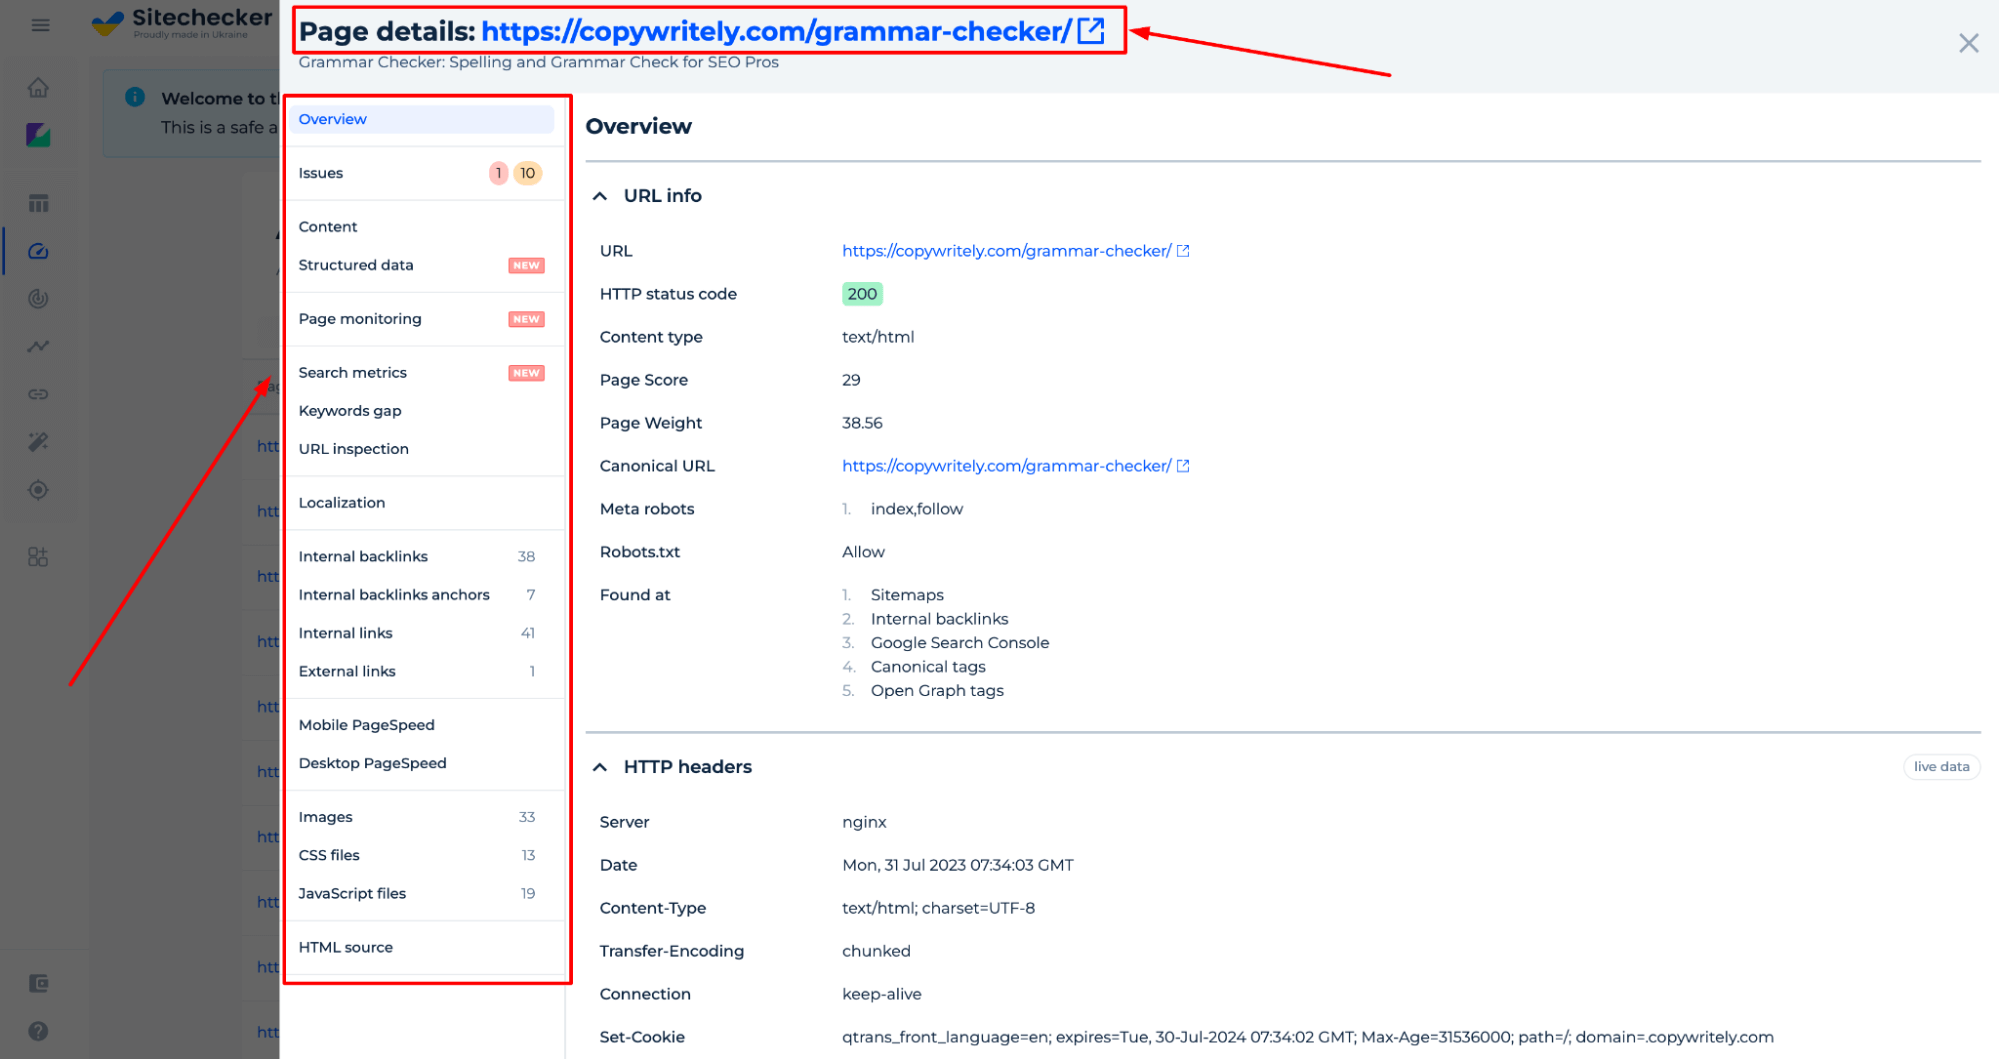Go to the Home icon in the sidebar
The image size is (1999, 1060).
(x=38, y=88)
